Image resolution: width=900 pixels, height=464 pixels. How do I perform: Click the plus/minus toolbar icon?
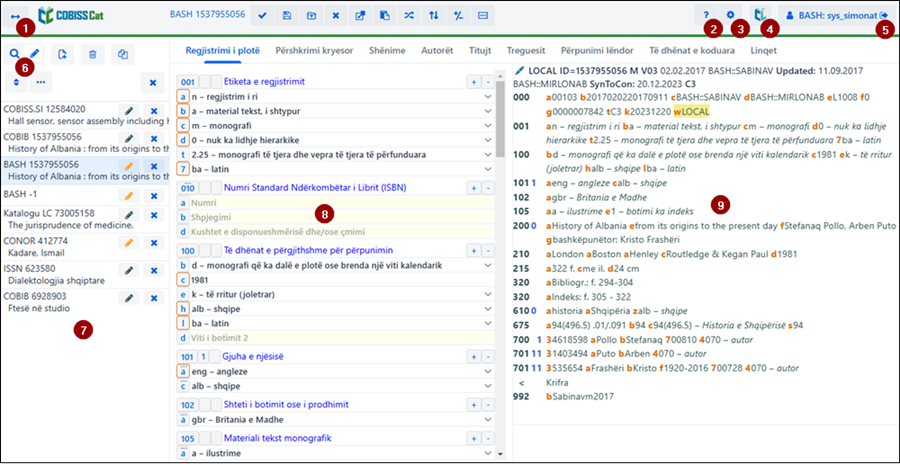pos(458,16)
